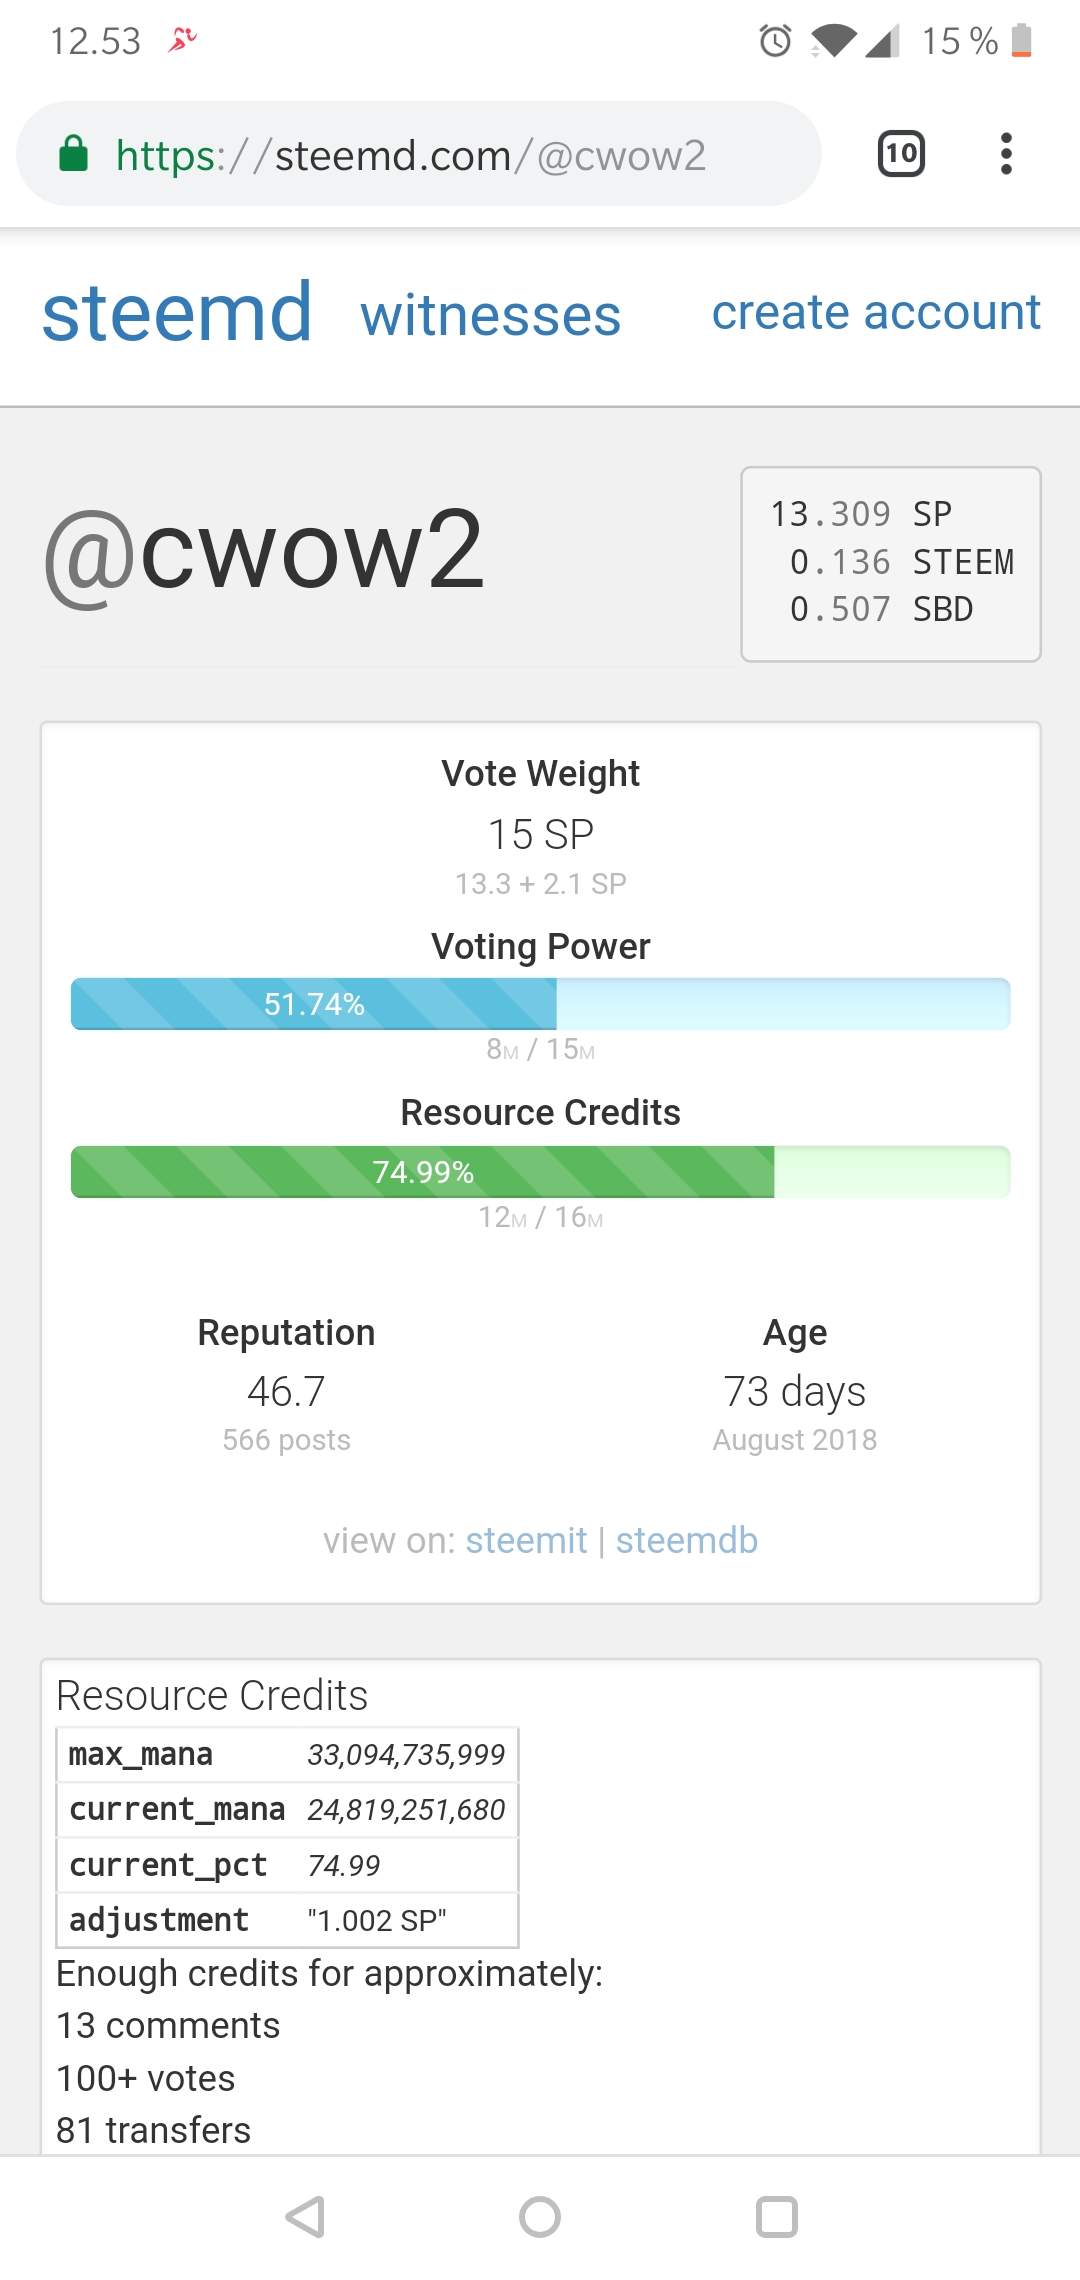
Task: Tap the battery indicator in the status bar
Action: coord(1021,41)
